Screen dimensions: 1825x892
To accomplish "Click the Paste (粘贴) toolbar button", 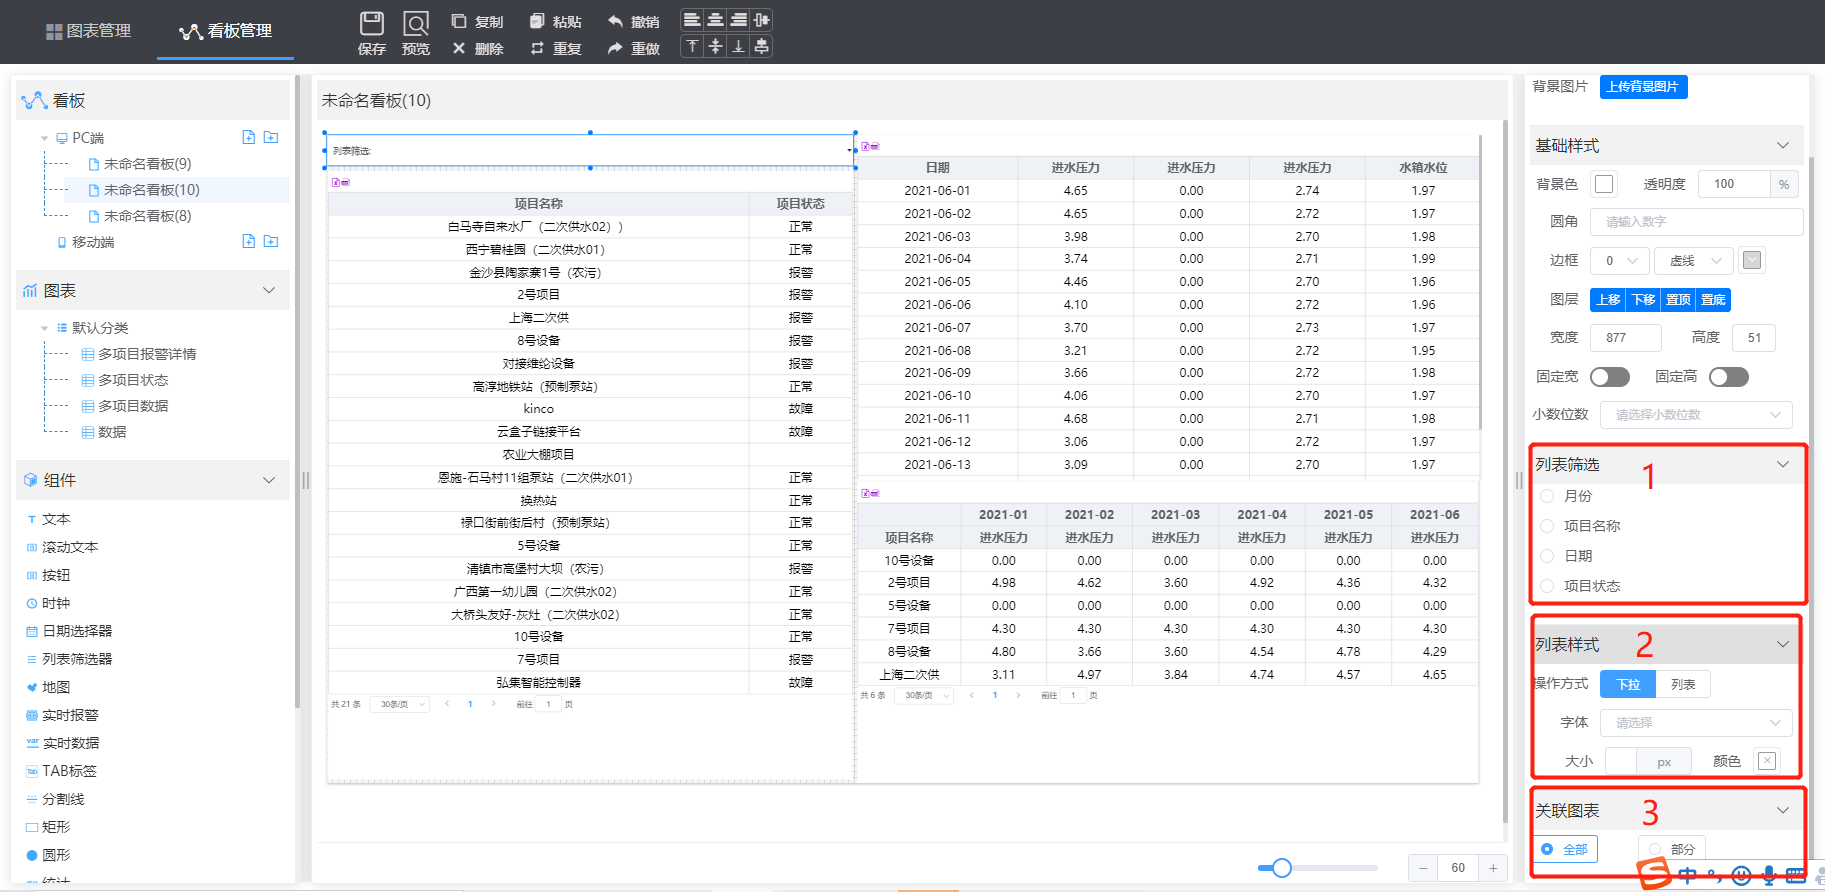I will click(x=555, y=21).
